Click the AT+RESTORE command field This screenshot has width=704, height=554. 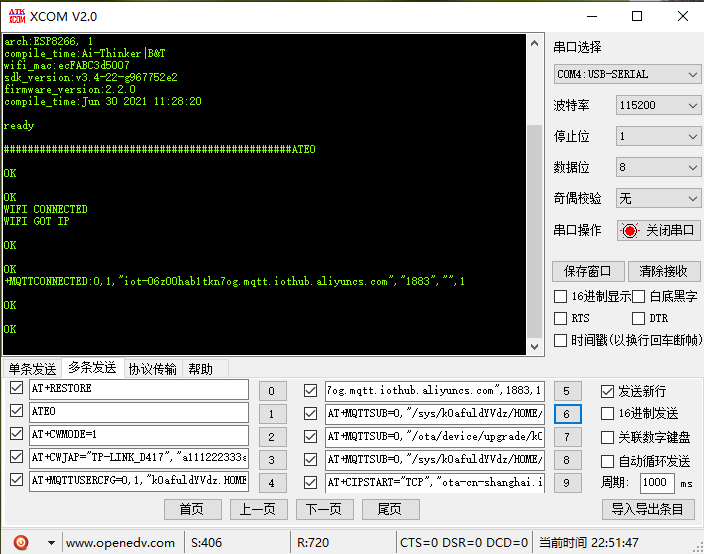coord(139,389)
